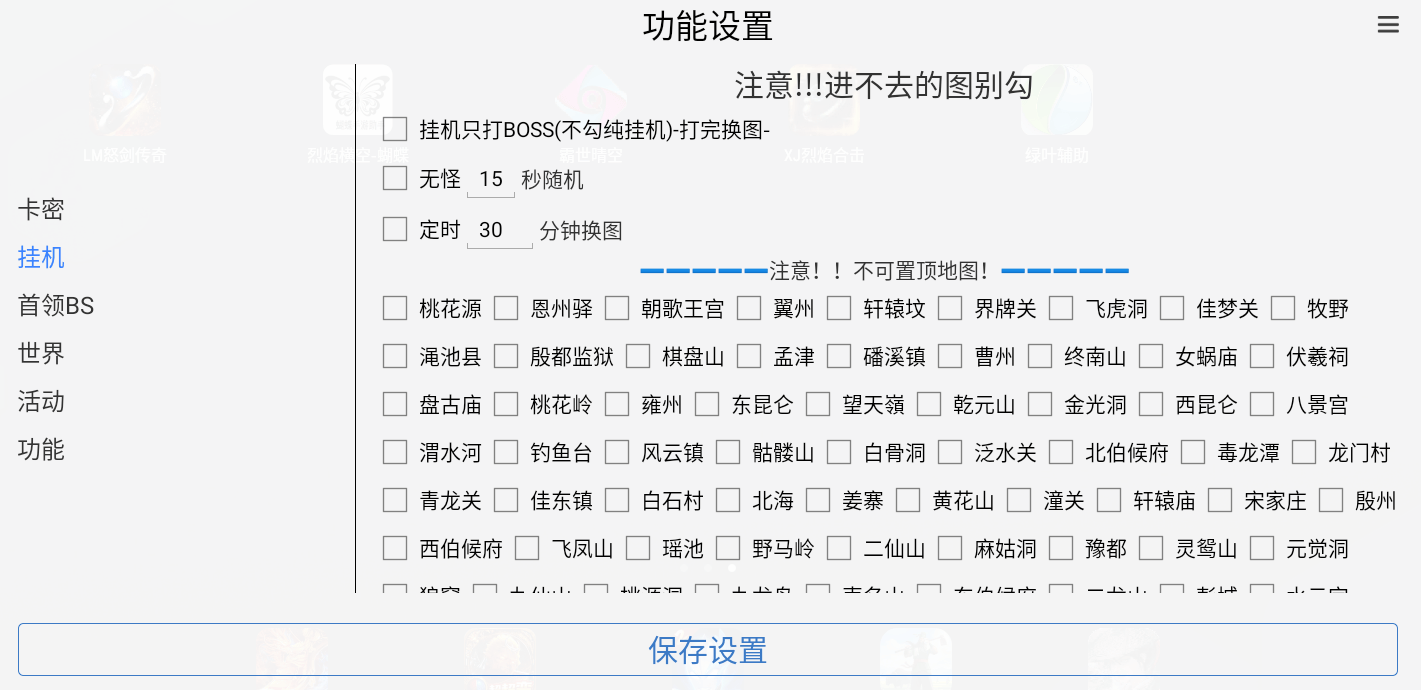The height and width of the screenshot is (690, 1421).
Task: Check the 西昆仑 checkbox
Action: (x=1151, y=404)
